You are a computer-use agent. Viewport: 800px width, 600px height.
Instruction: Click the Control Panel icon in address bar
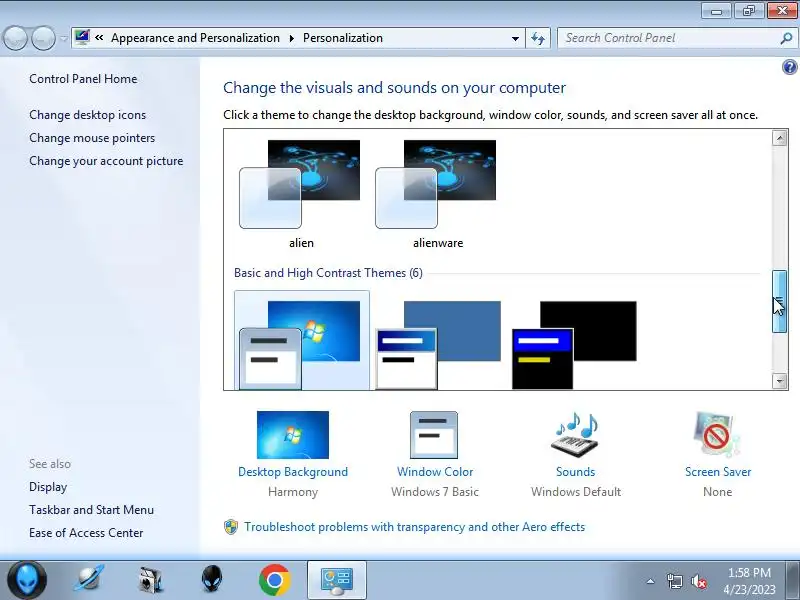pyautogui.click(x=82, y=37)
